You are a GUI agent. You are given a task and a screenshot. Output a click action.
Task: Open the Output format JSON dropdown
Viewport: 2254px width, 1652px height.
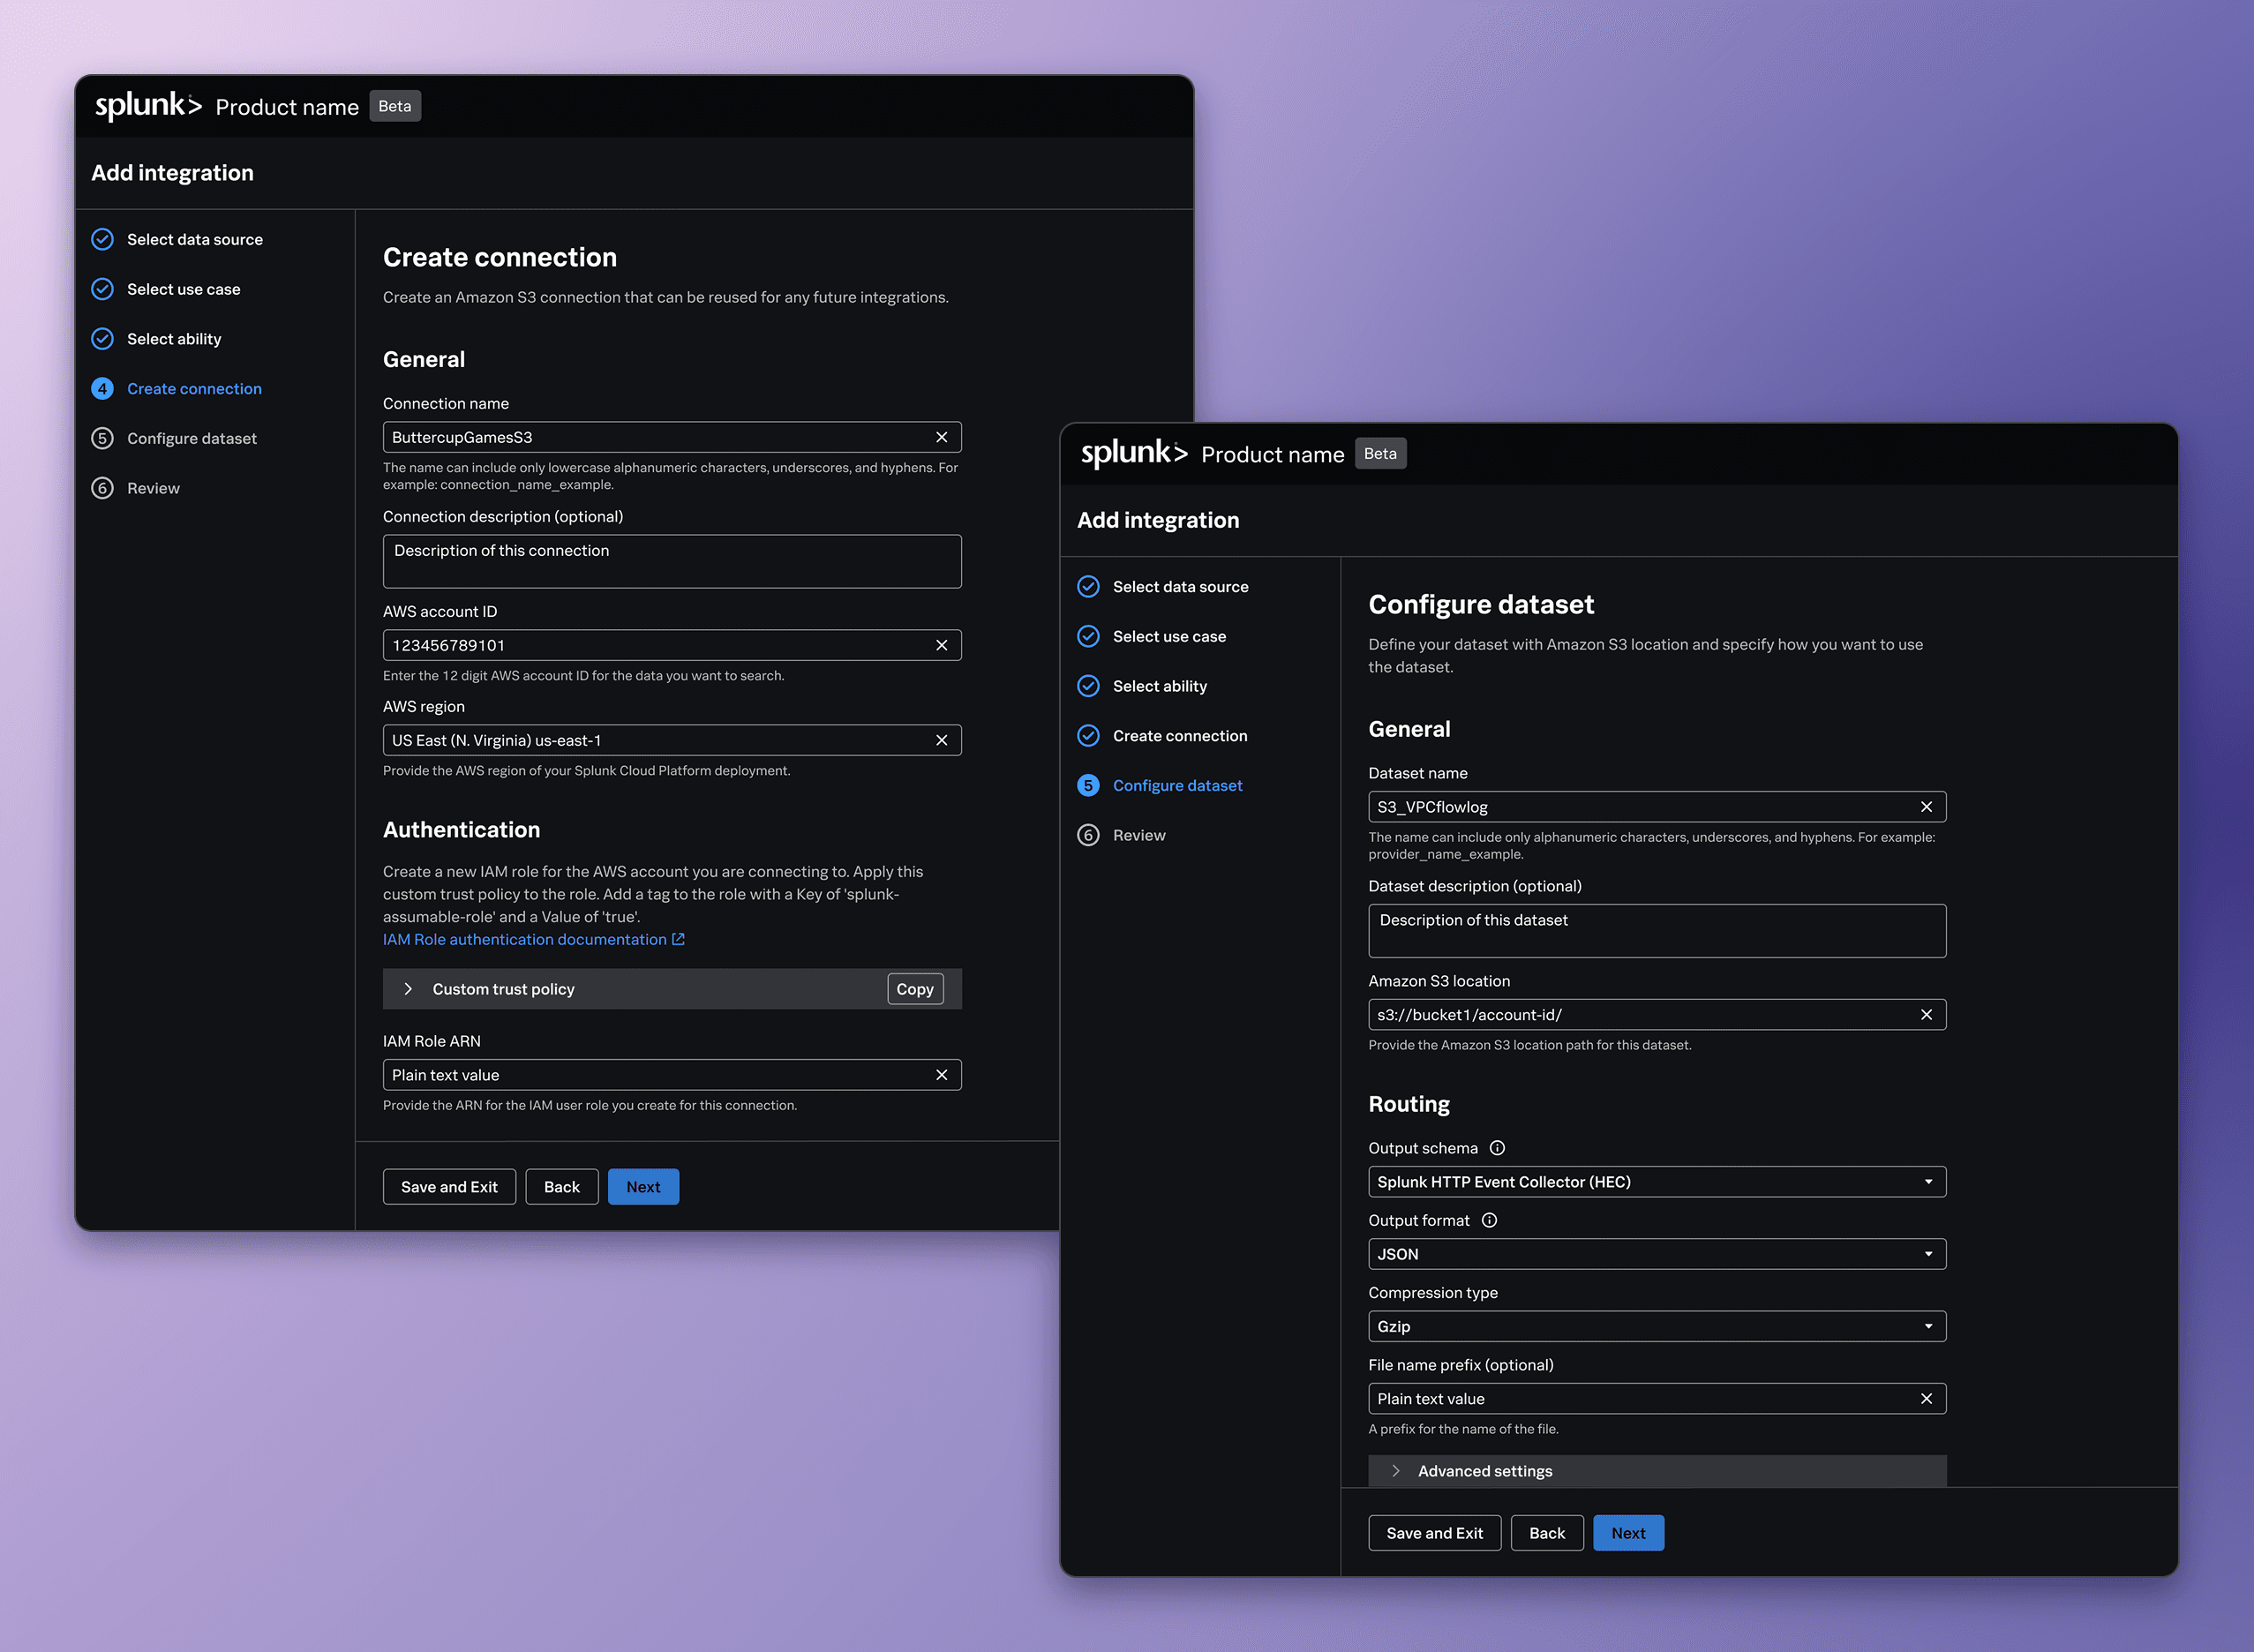click(1656, 1254)
